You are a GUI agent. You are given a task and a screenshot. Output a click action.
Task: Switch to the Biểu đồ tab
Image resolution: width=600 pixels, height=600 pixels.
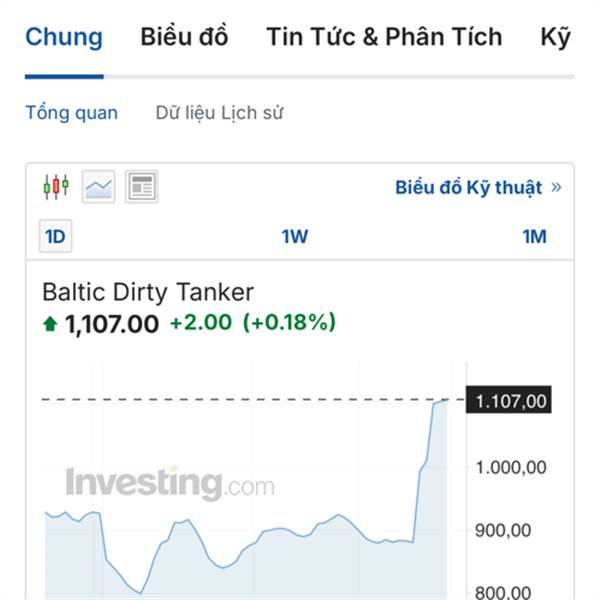(x=184, y=38)
